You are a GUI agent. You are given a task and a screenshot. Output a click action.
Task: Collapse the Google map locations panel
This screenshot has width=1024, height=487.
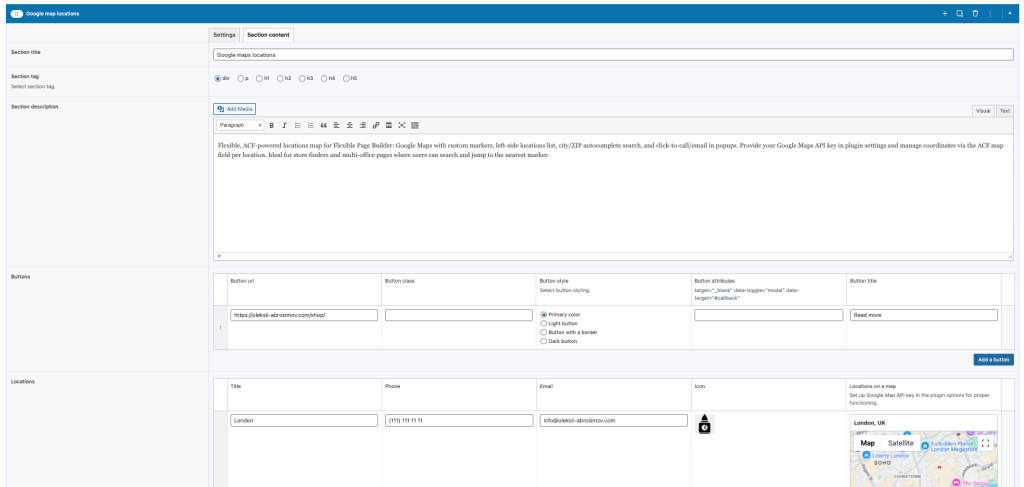[x=1010, y=13]
